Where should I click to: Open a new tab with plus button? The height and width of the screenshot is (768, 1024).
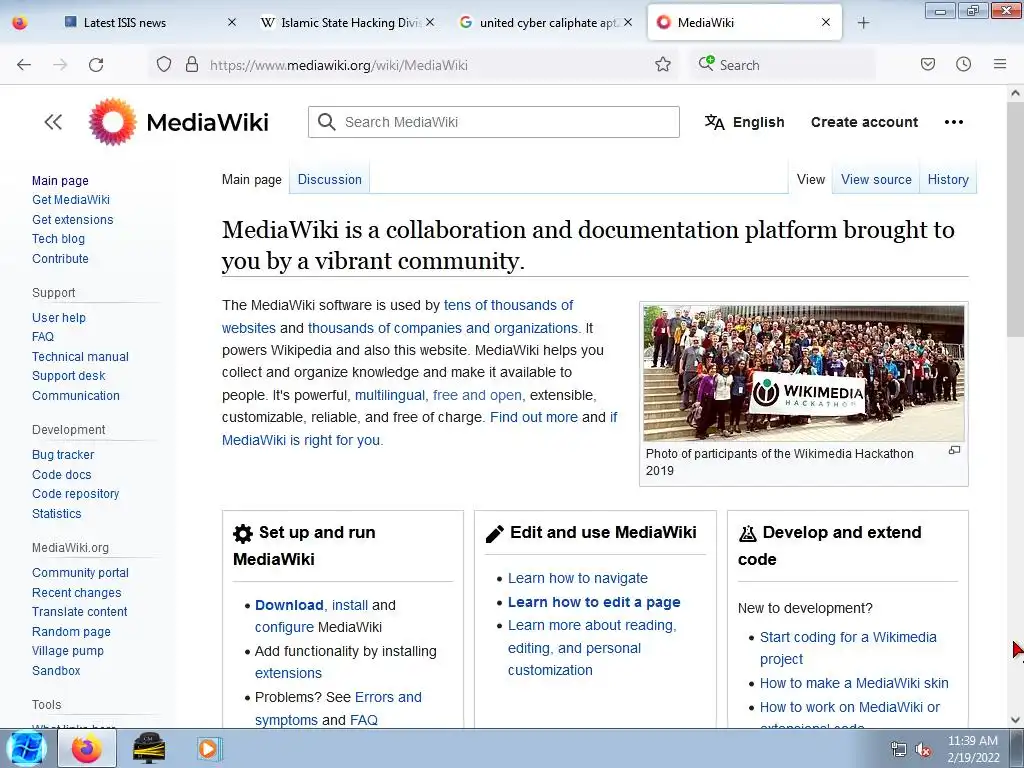pyautogui.click(x=863, y=23)
